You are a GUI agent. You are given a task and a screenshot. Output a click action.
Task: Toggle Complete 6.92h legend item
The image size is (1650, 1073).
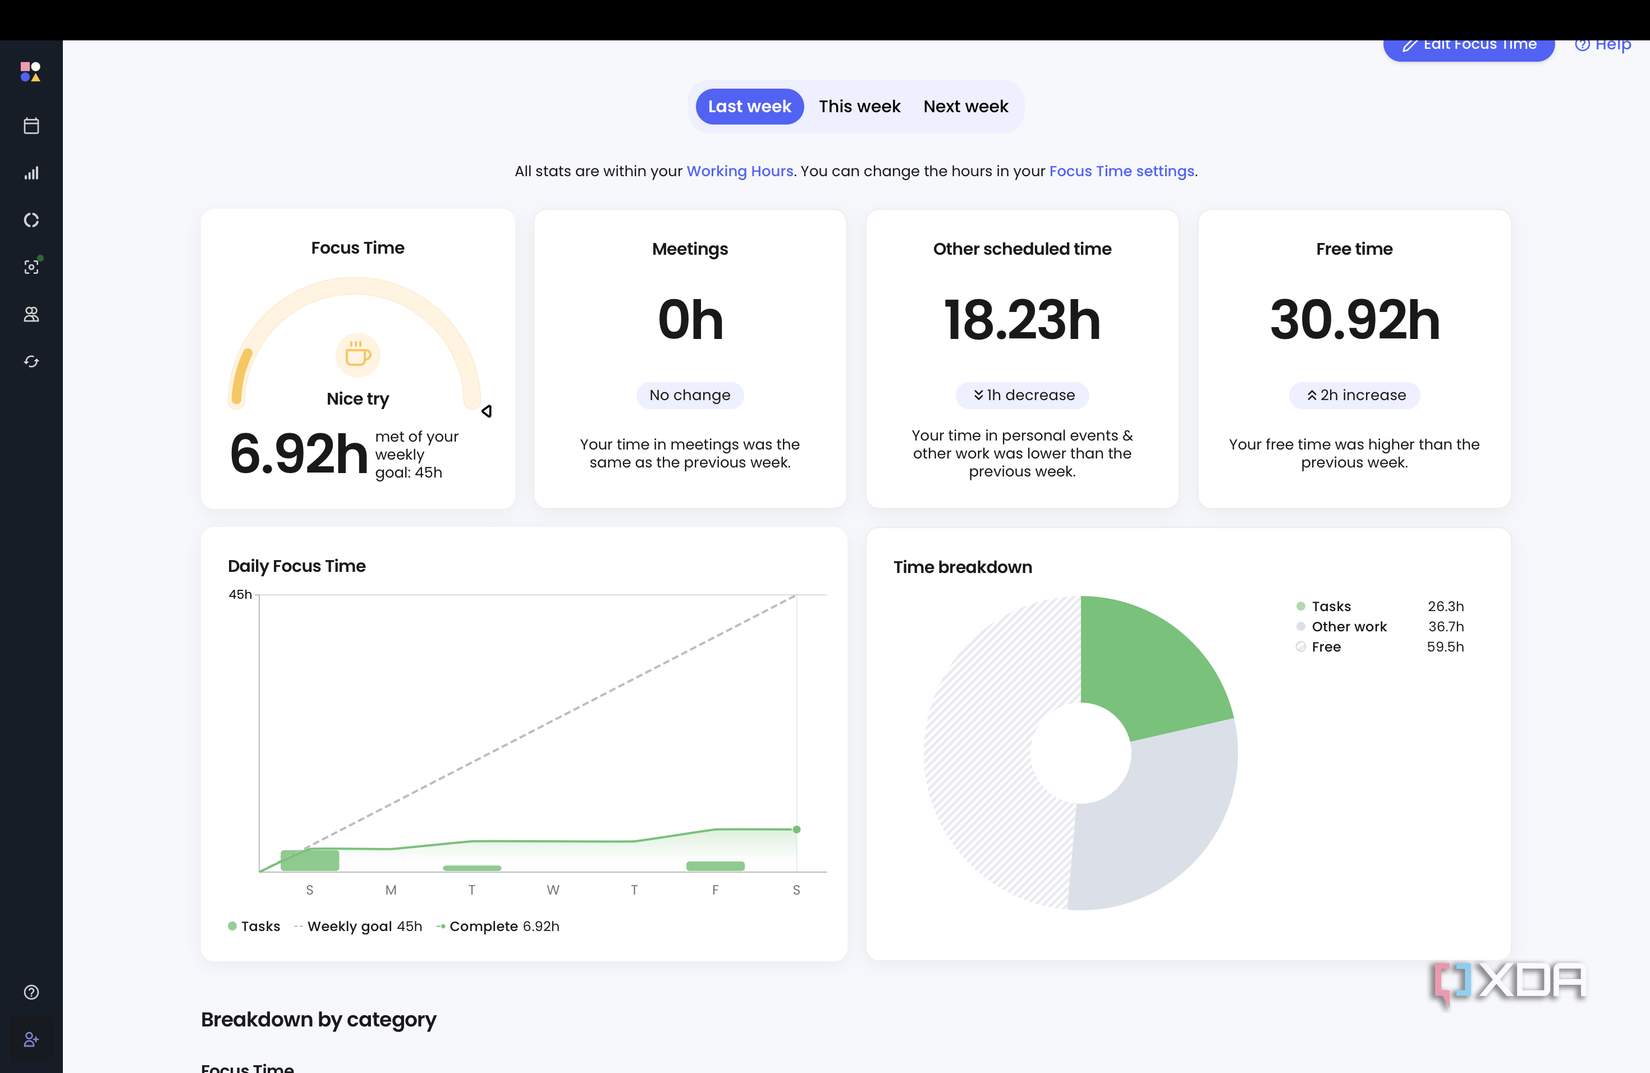498,927
